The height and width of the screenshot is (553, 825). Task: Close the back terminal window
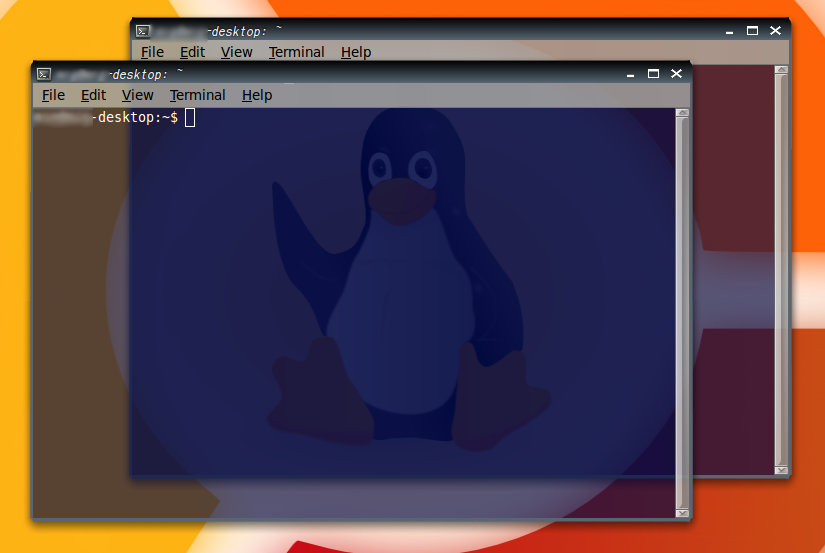(776, 31)
